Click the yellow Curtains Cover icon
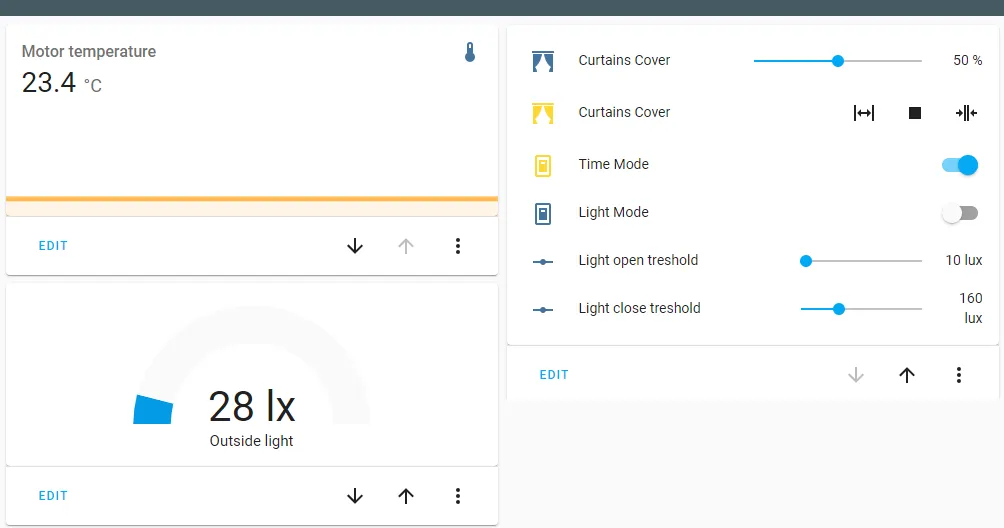Image resolution: width=1004 pixels, height=528 pixels. click(x=543, y=113)
